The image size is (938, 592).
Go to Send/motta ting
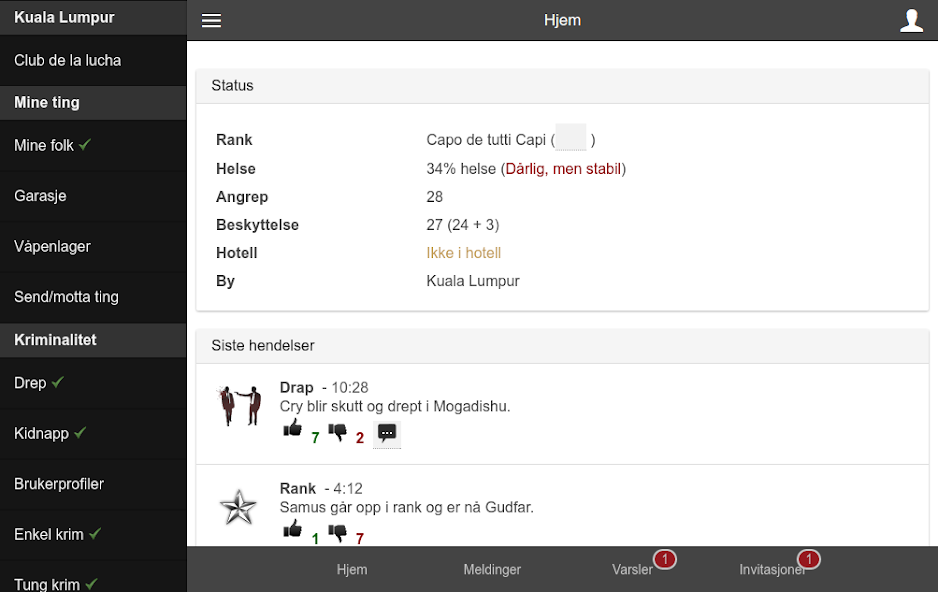tap(66, 297)
